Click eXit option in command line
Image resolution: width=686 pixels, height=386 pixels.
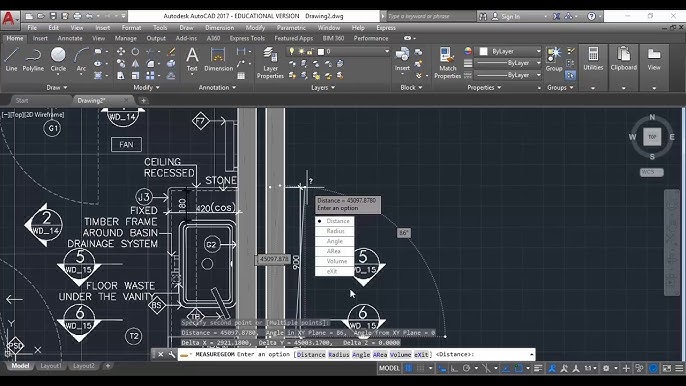click(x=422, y=354)
